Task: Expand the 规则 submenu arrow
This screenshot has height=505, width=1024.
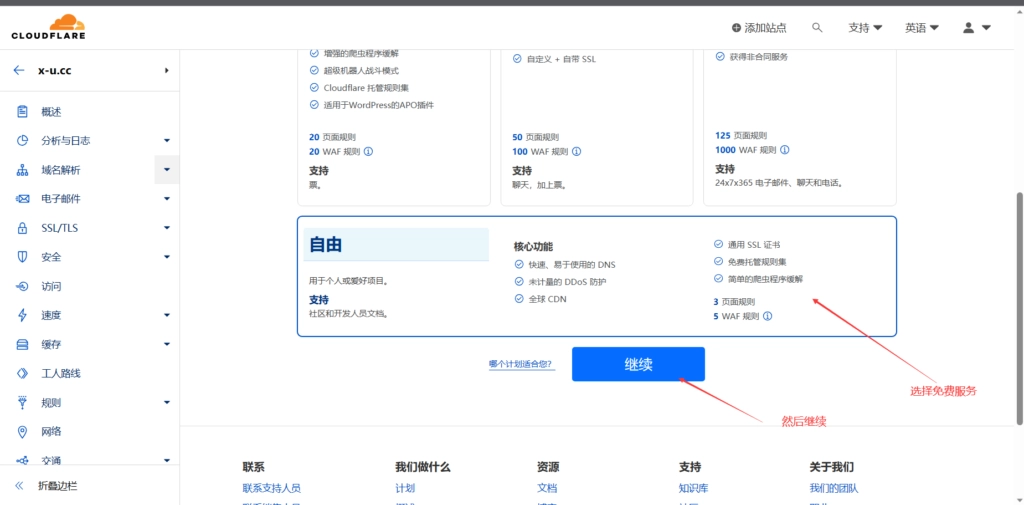Action: [167, 402]
